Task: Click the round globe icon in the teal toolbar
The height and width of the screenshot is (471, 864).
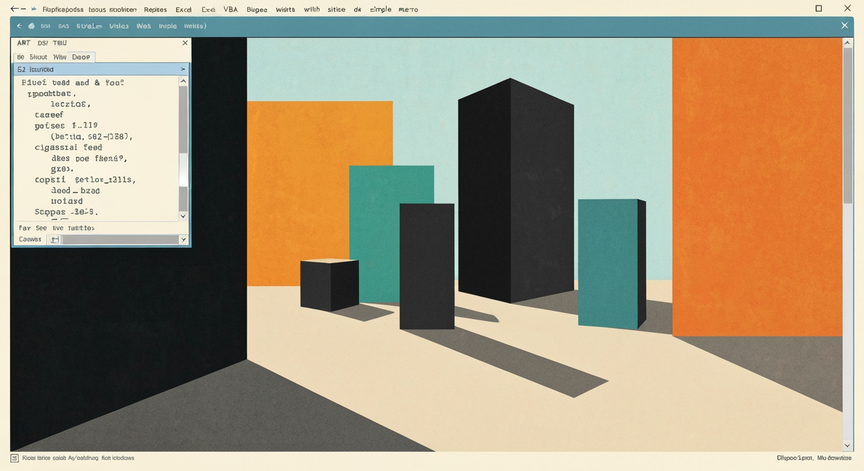Action: coord(31,26)
